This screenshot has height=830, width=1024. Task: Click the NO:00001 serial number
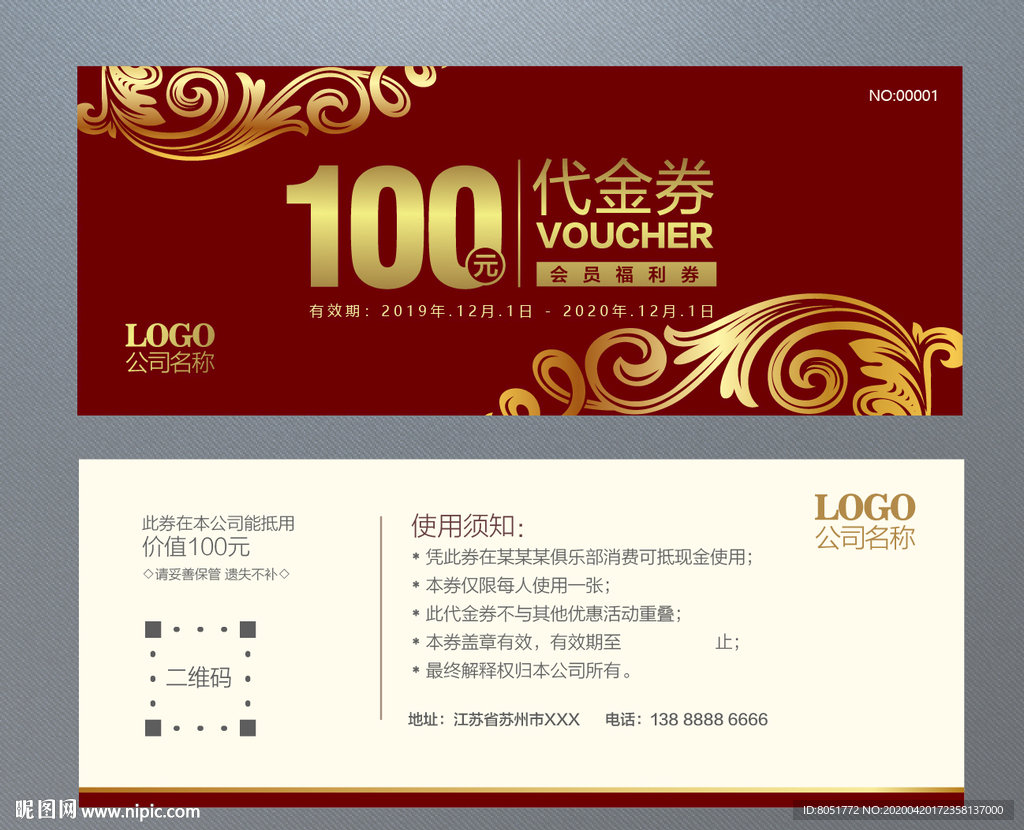pos(903,95)
